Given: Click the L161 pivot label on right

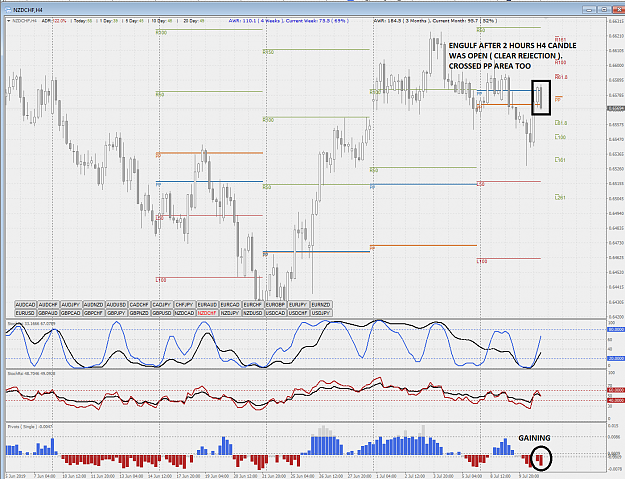Looking at the screenshot, I should [560, 160].
